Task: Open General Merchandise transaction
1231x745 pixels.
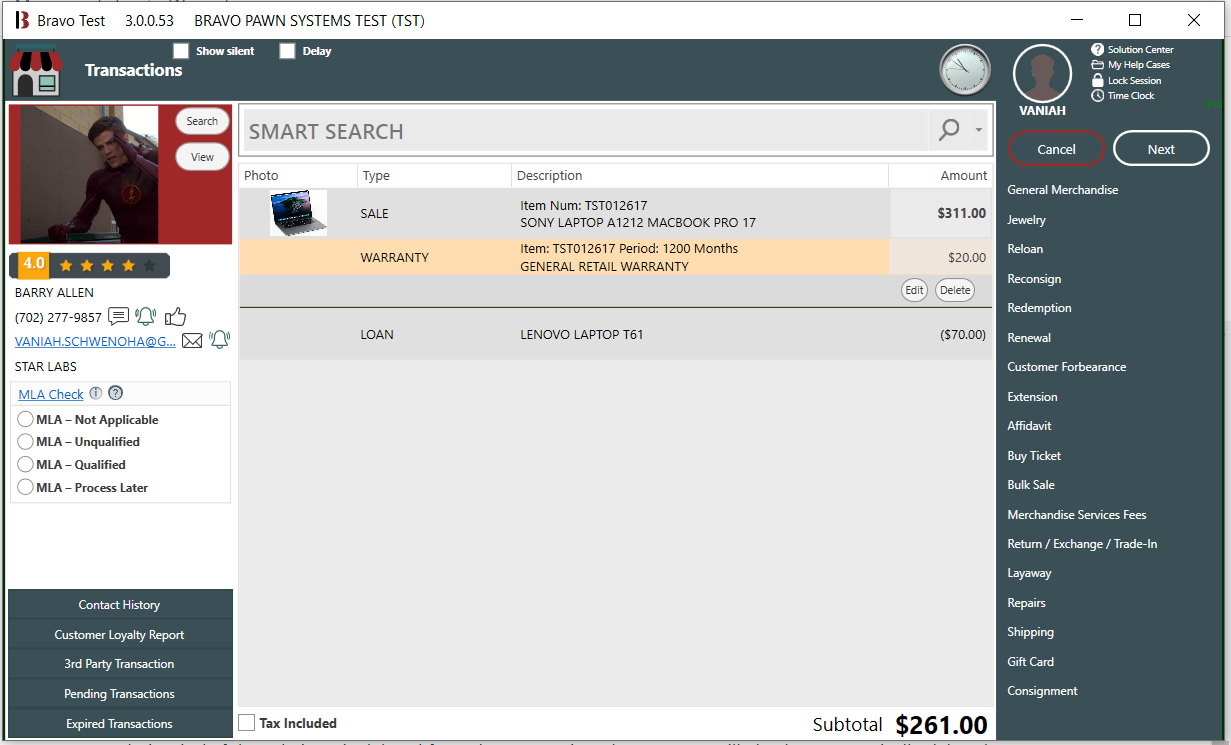Action: click(x=1062, y=190)
